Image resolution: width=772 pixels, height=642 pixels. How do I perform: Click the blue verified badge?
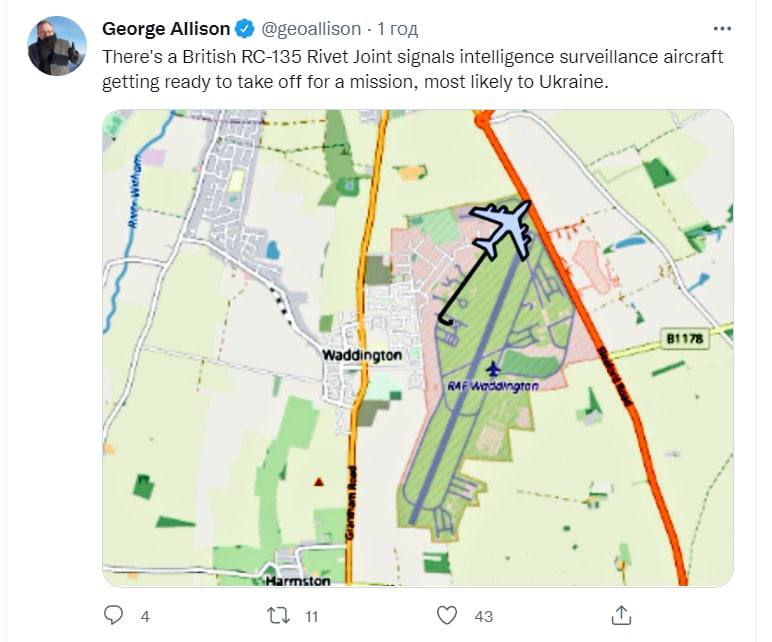click(244, 29)
